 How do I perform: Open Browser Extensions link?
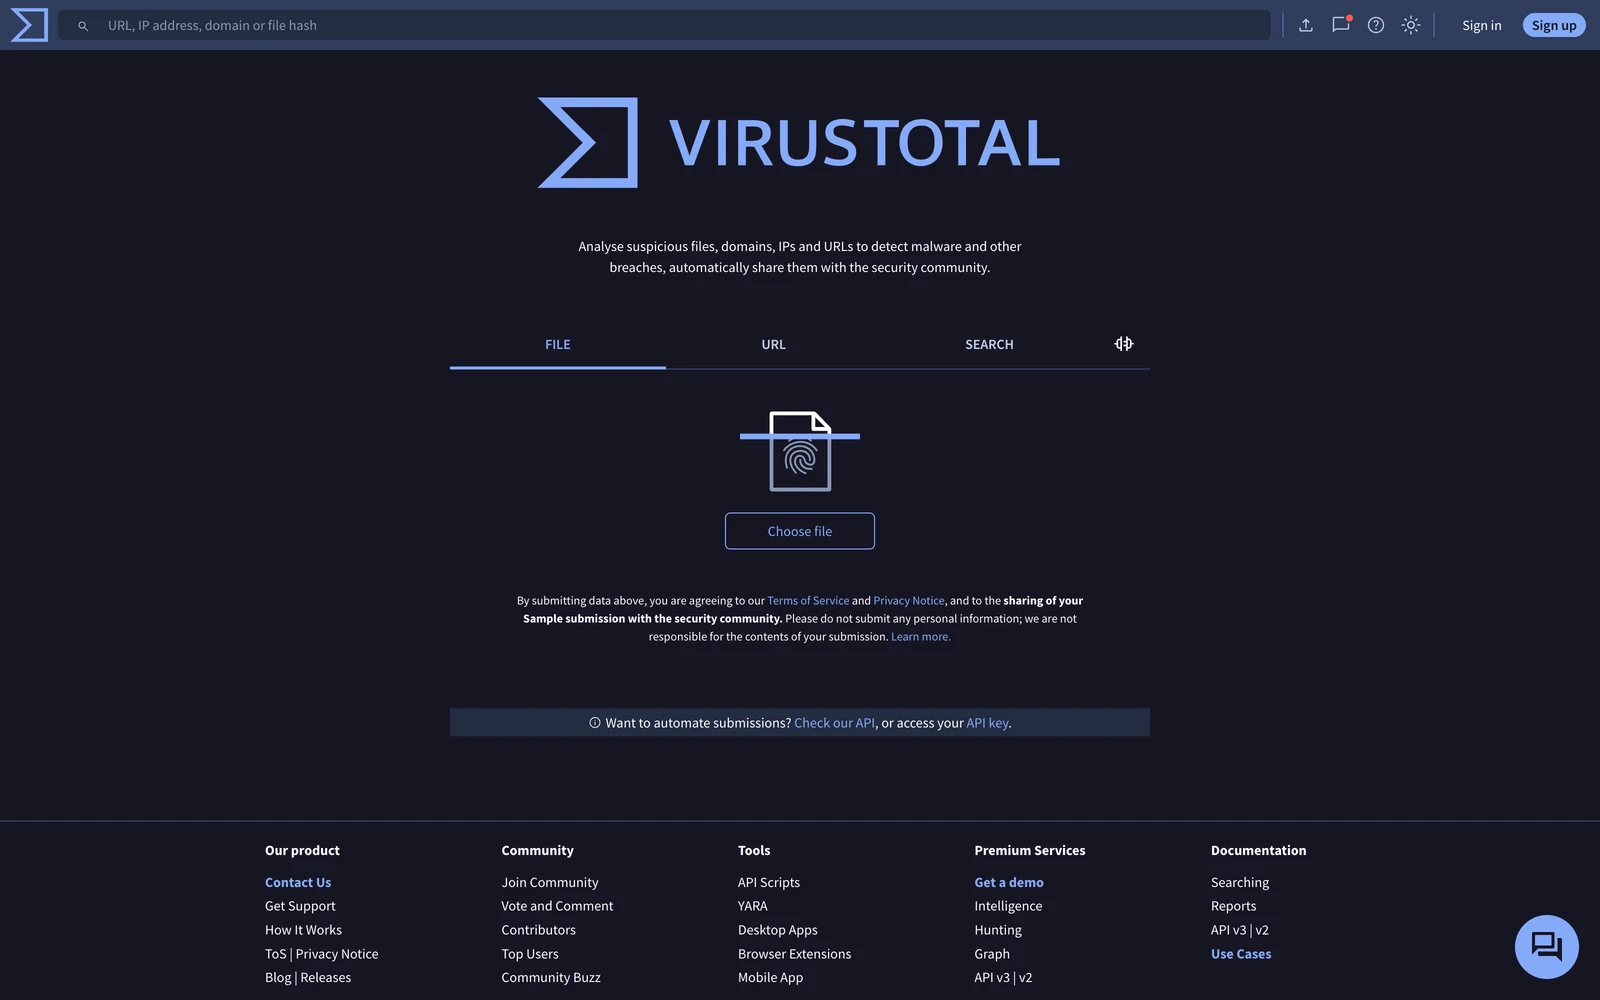(x=795, y=954)
